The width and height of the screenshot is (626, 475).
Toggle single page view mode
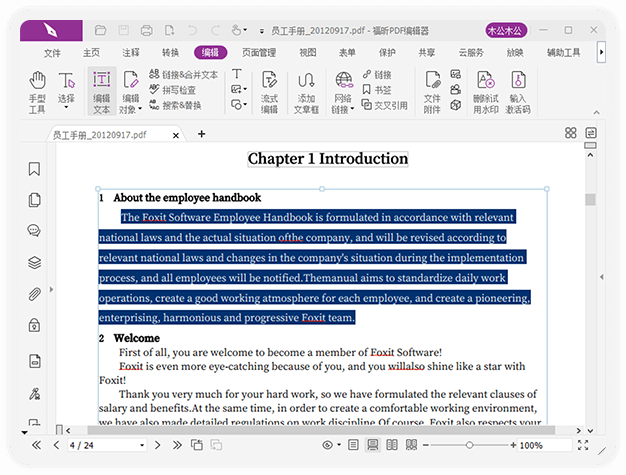pyautogui.click(x=353, y=445)
